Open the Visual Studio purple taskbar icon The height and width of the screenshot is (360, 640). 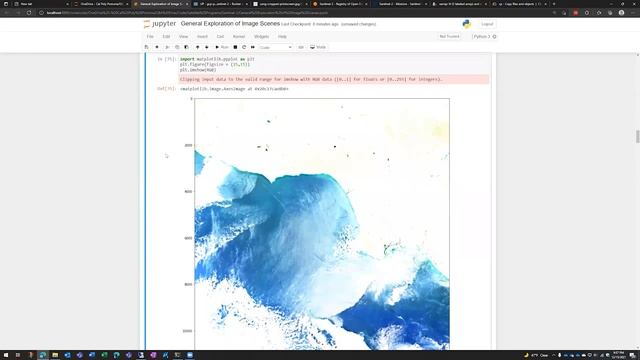pos(153,355)
